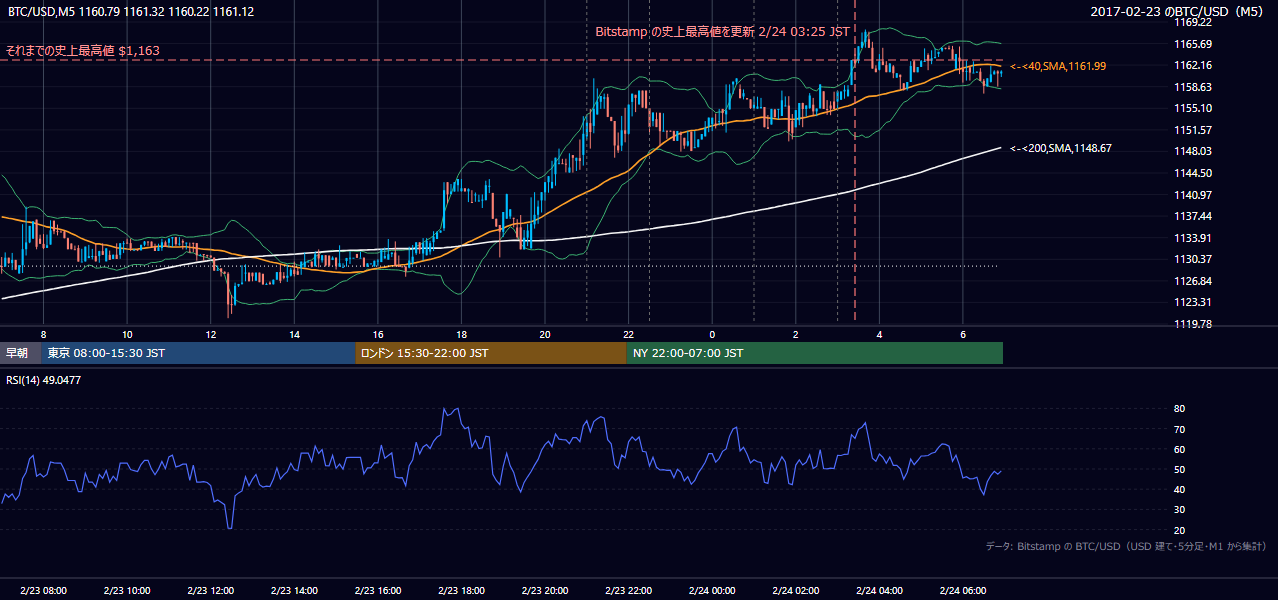Viewport: 1278px width, 600px height.
Task: Select the "早朝" session block
Action: 20,353
